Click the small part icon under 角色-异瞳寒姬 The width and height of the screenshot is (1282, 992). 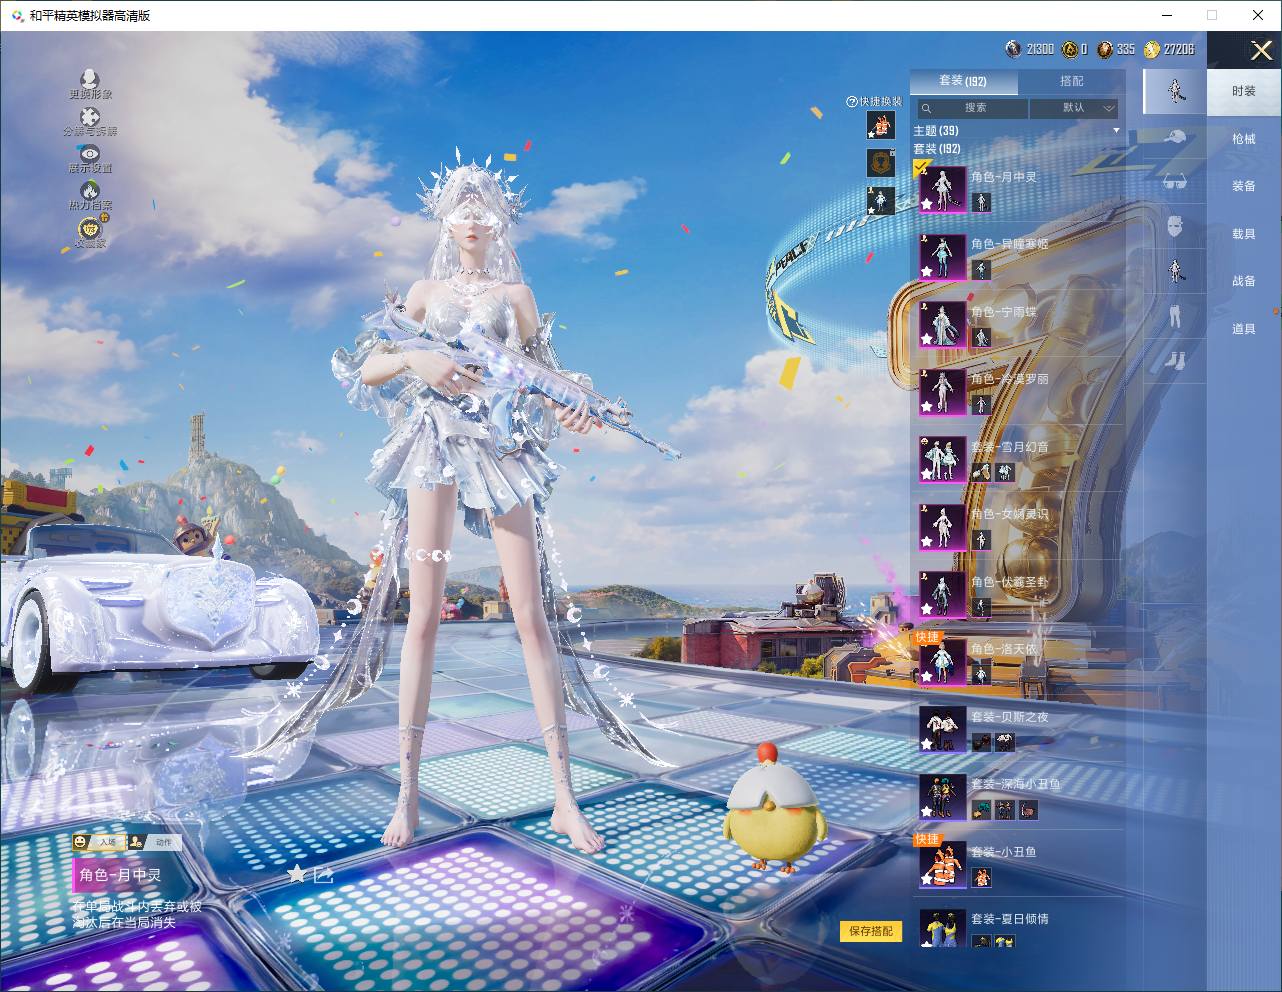point(981,271)
